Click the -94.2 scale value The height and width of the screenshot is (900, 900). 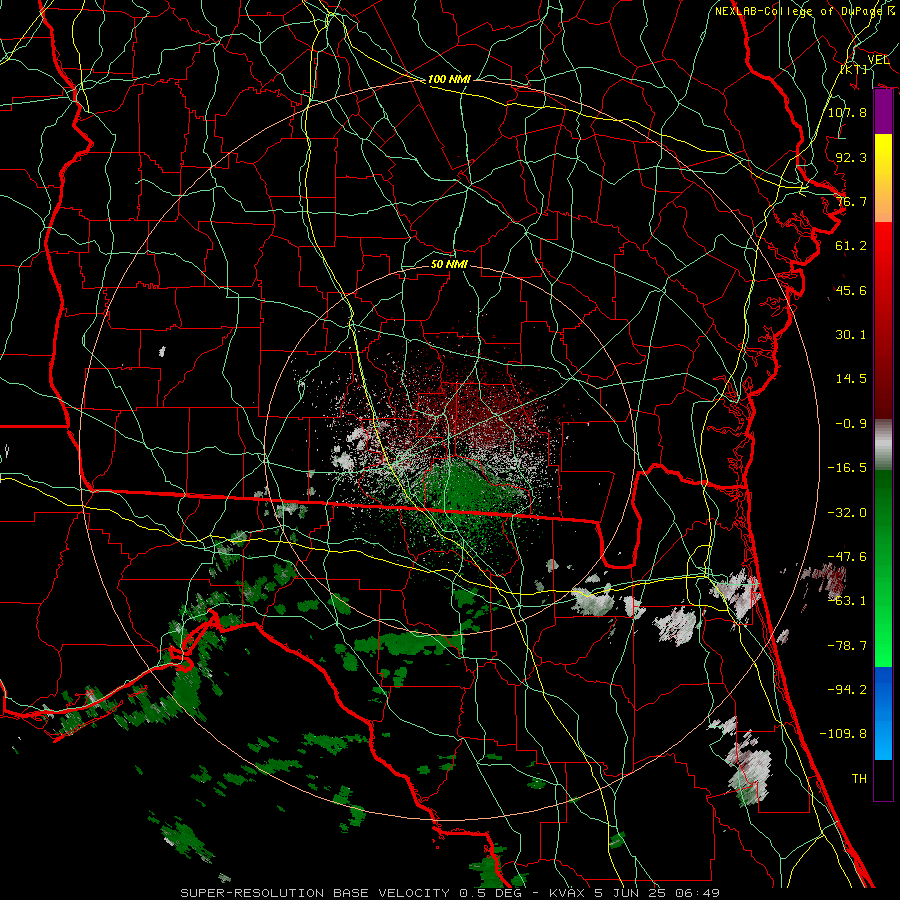tap(847, 690)
